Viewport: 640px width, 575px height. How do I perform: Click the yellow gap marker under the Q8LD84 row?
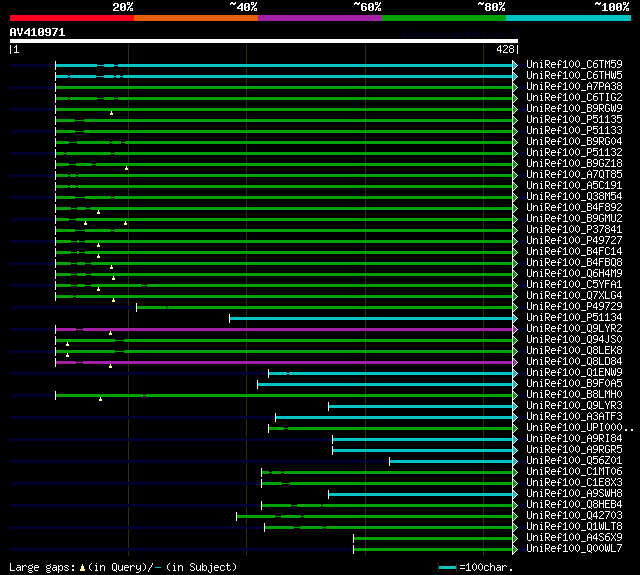tap(110, 366)
